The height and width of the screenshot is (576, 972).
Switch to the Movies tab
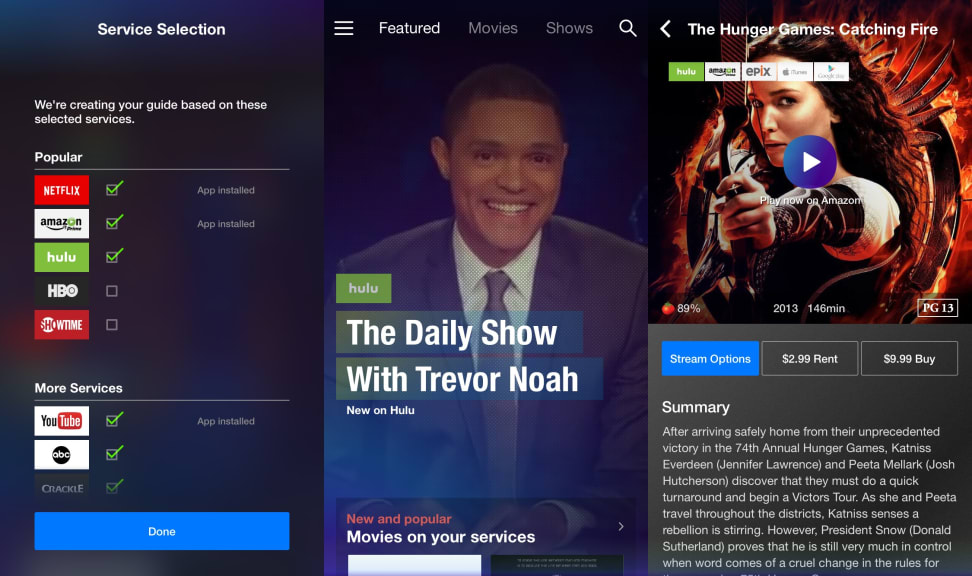[493, 28]
